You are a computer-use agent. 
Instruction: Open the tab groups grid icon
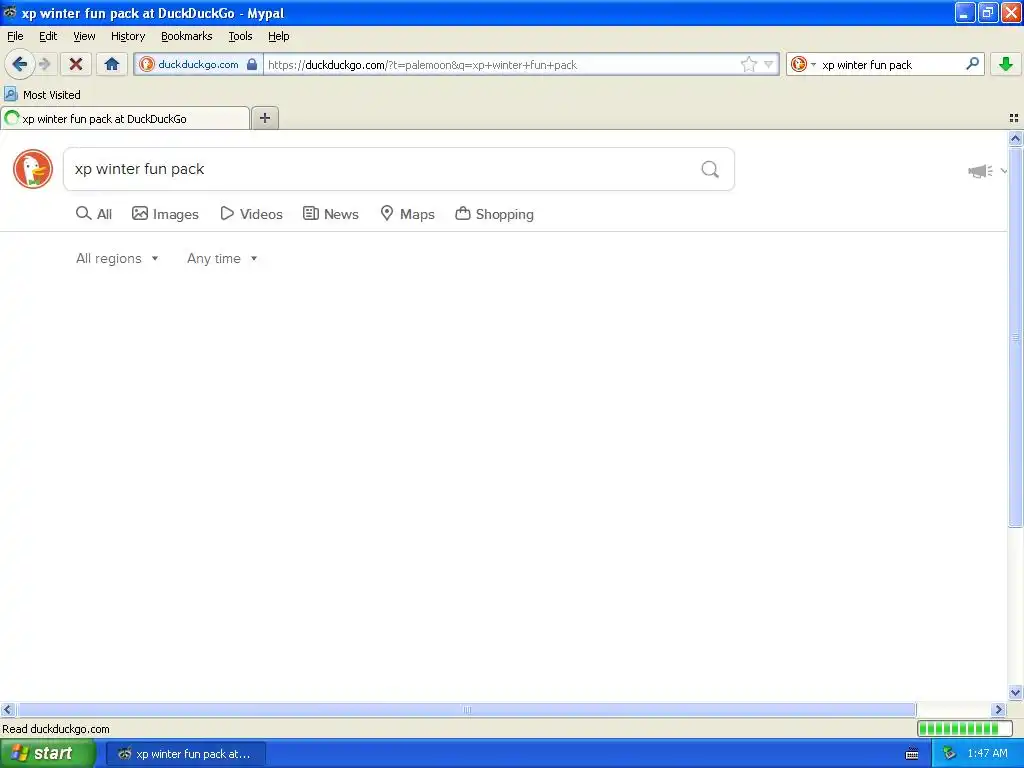(x=1014, y=118)
